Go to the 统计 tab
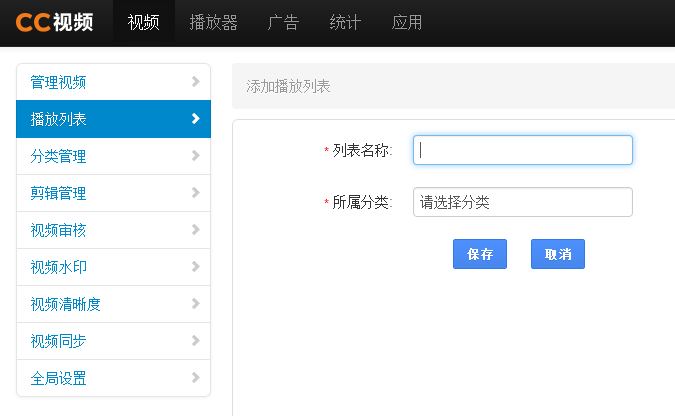Image resolution: width=675 pixels, height=416 pixels. tap(345, 23)
